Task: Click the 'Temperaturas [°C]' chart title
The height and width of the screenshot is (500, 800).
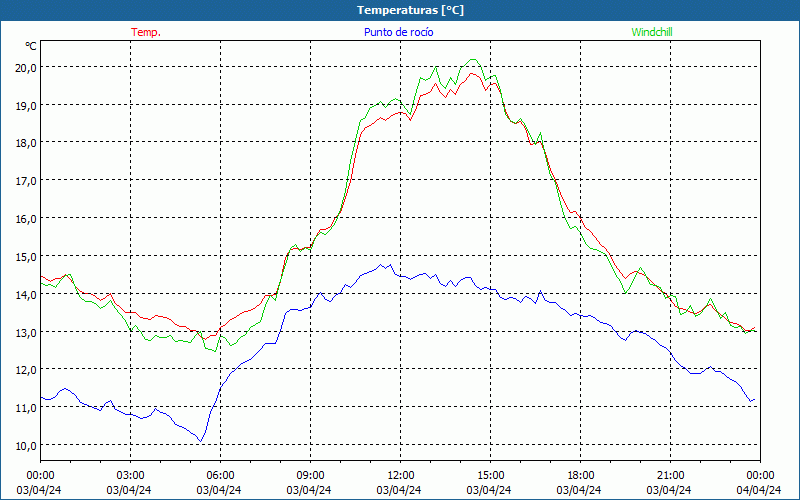Action: 410,10
